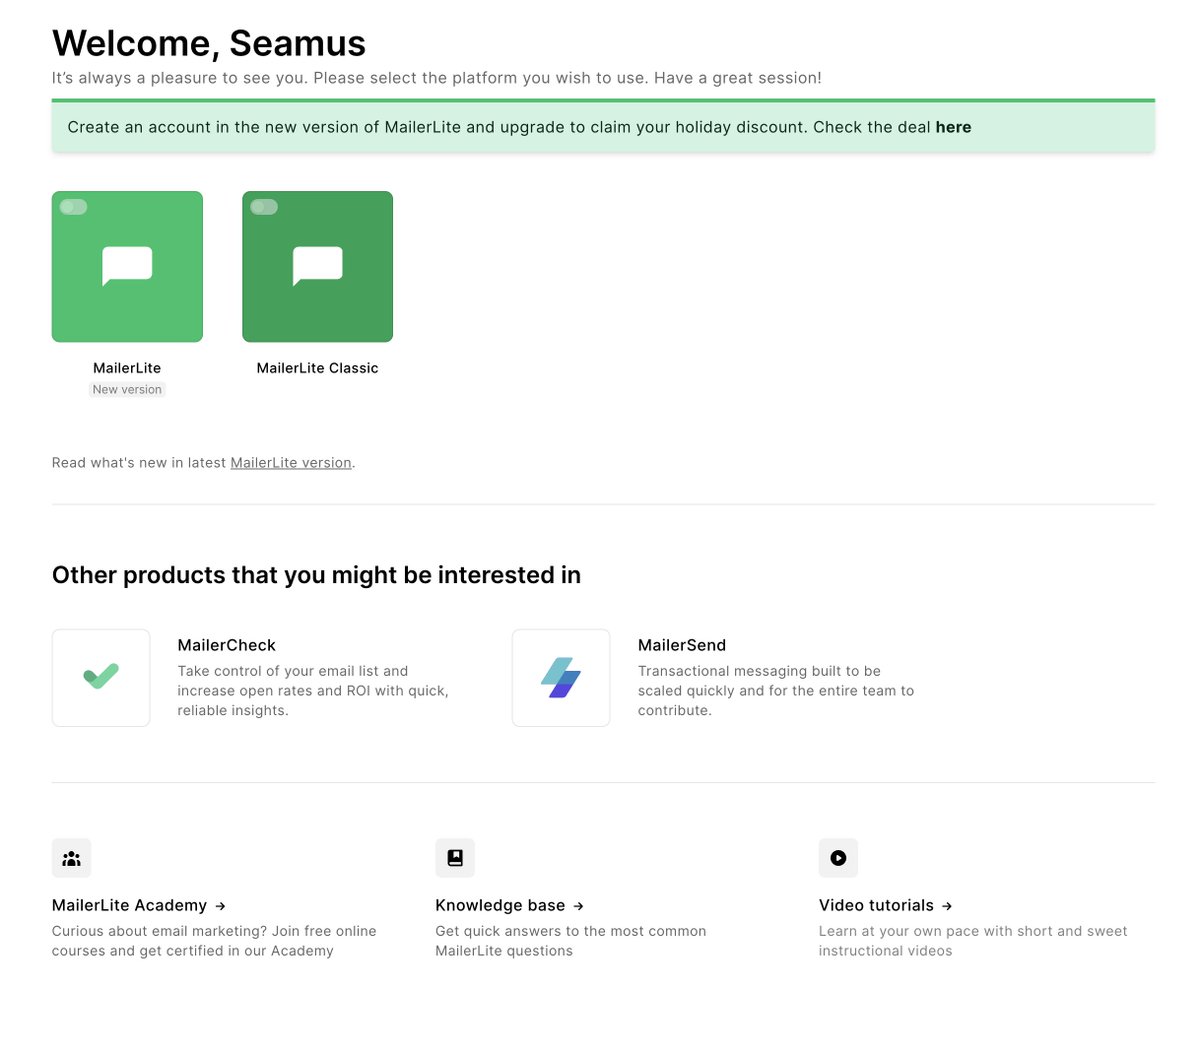Open the MailerCheck product title

coord(227,645)
